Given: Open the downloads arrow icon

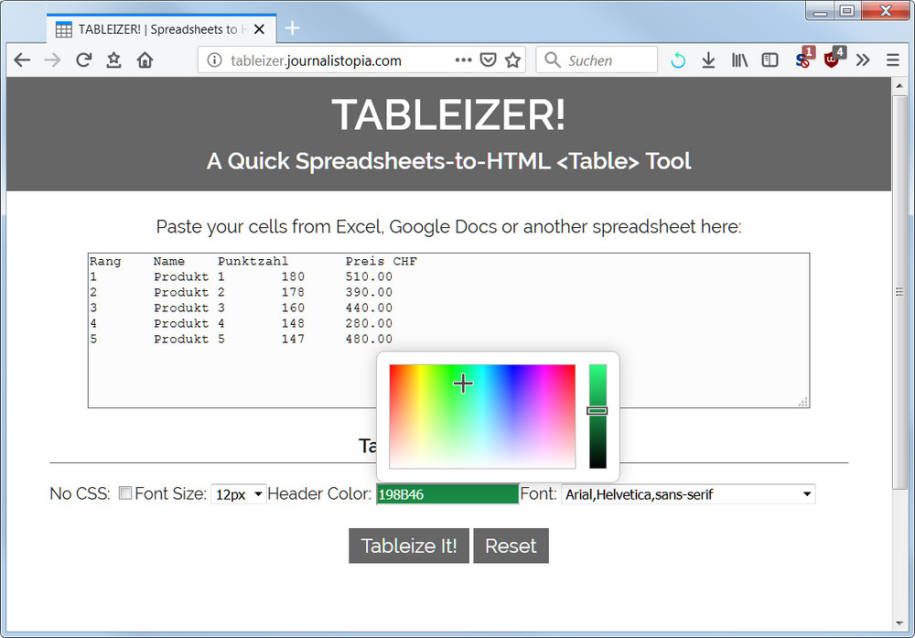Looking at the screenshot, I should pos(708,60).
